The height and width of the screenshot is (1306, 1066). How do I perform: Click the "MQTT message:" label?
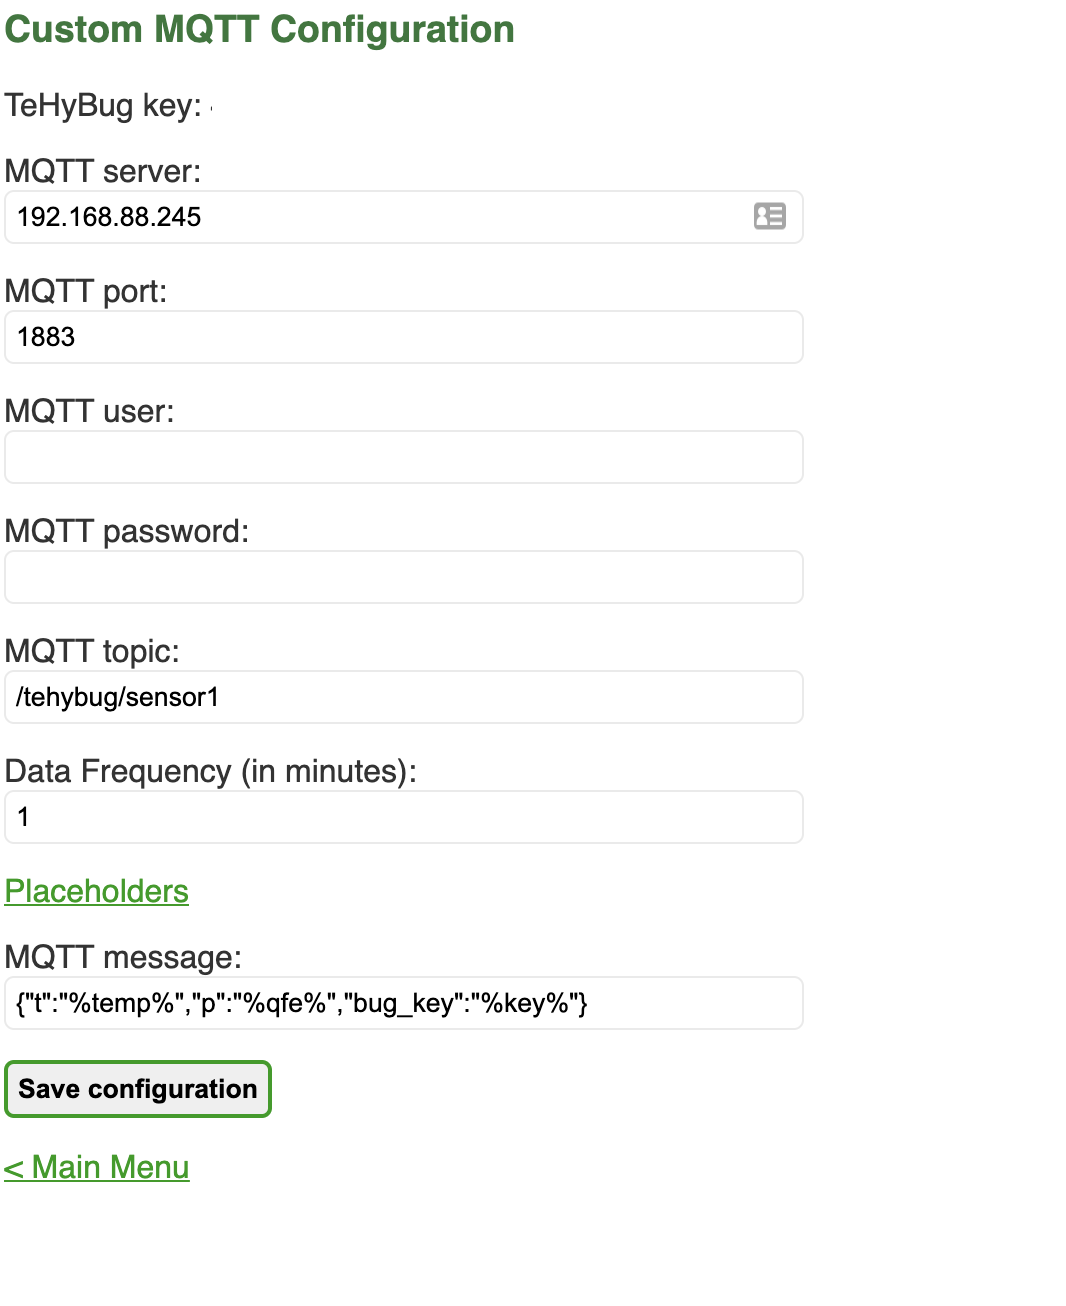point(123,957)
